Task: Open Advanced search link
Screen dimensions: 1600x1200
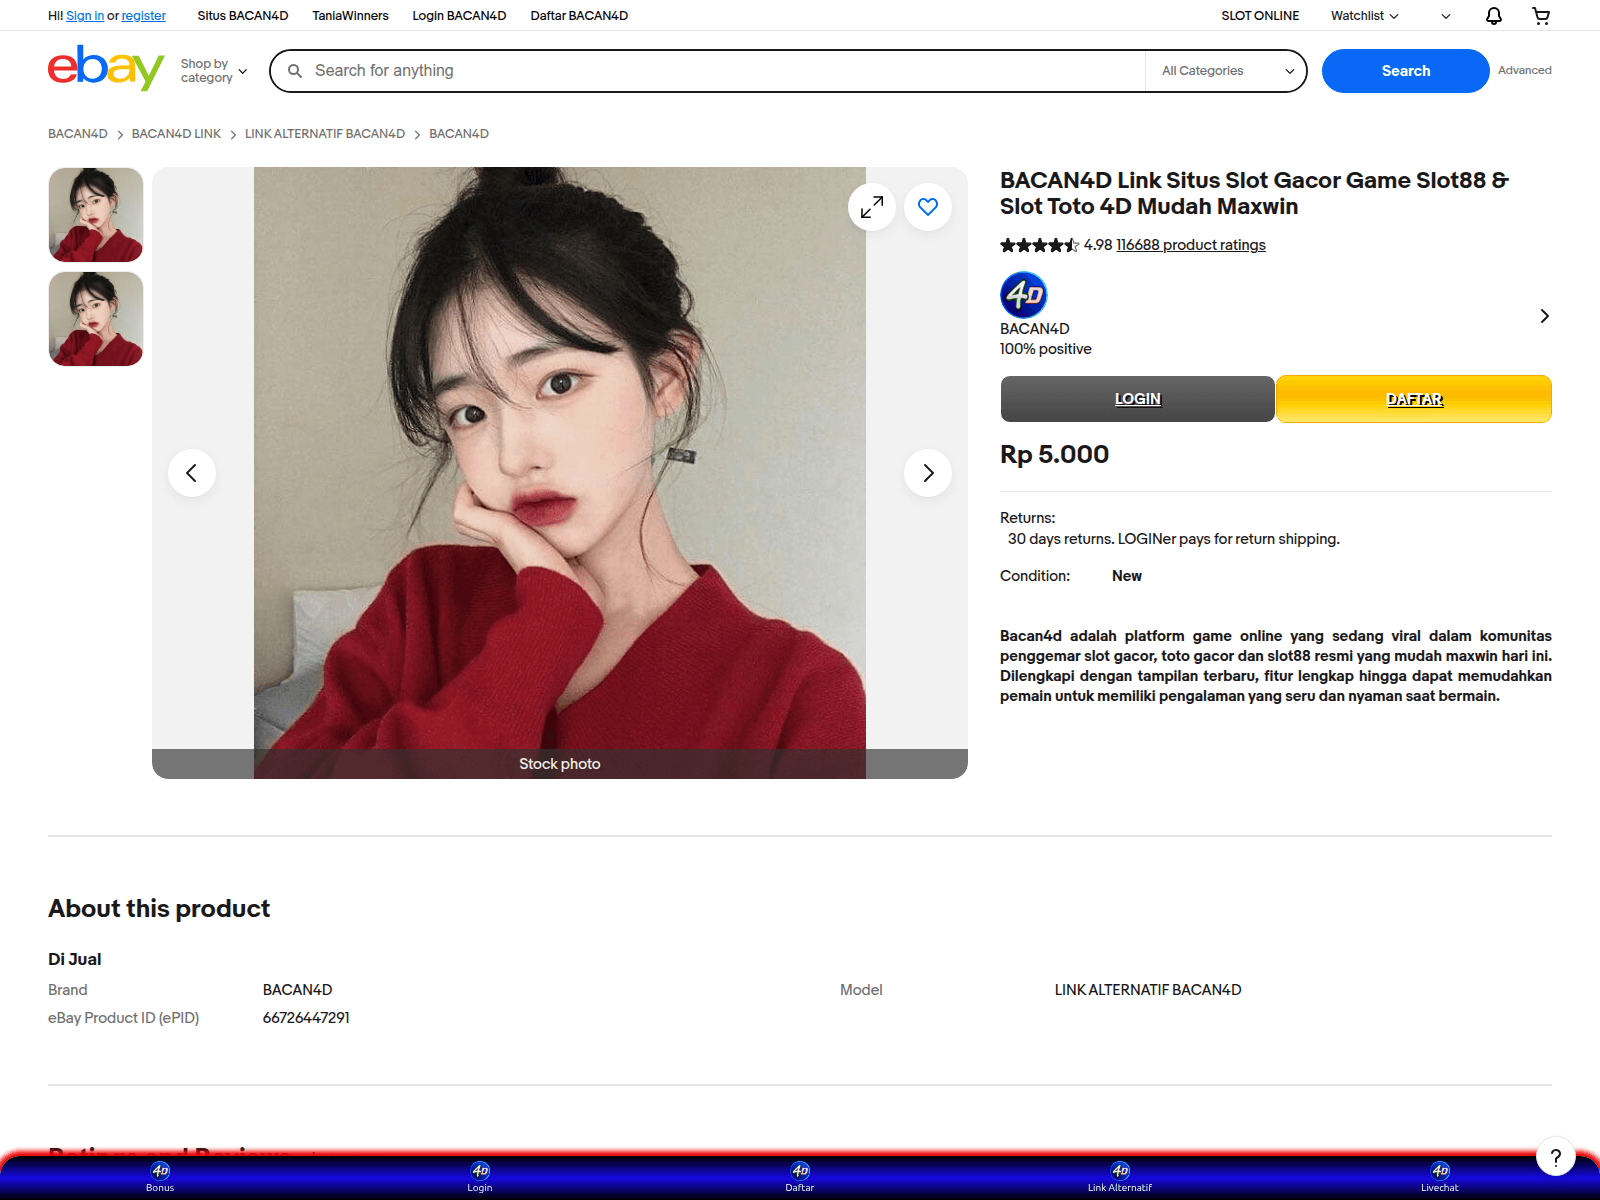Action: click(1524, 70)
